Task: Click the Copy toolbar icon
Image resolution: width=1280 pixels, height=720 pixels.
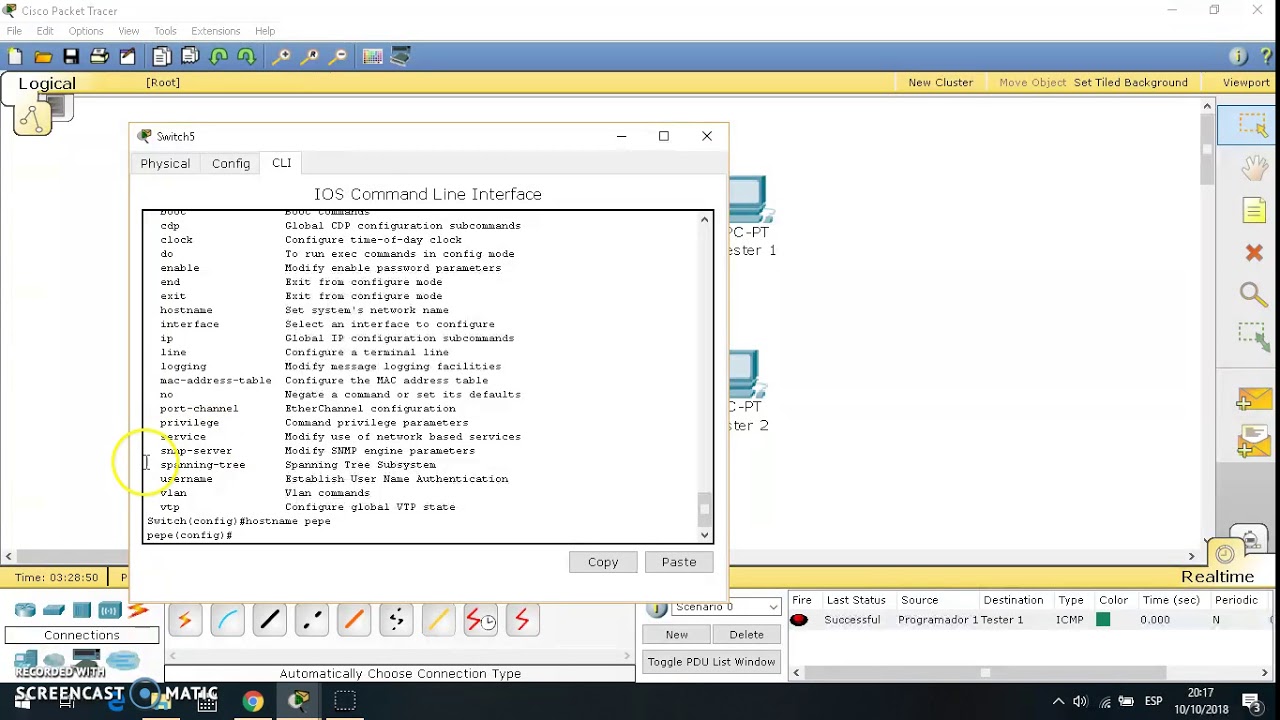Action: (162, 57)
